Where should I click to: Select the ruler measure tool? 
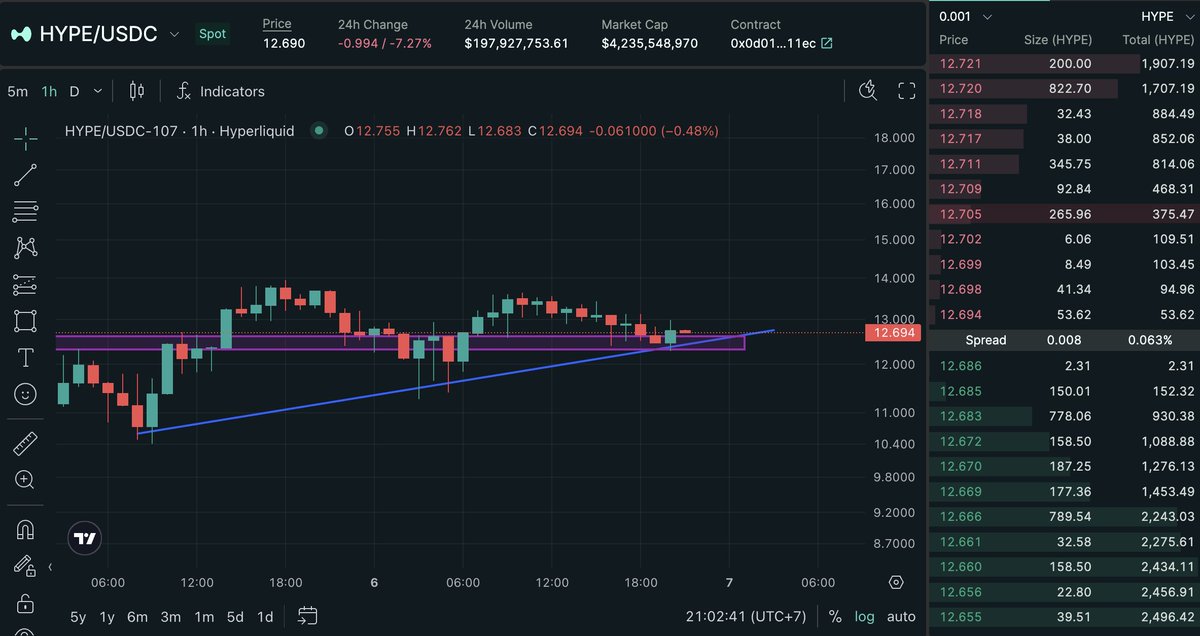[26, 443]
